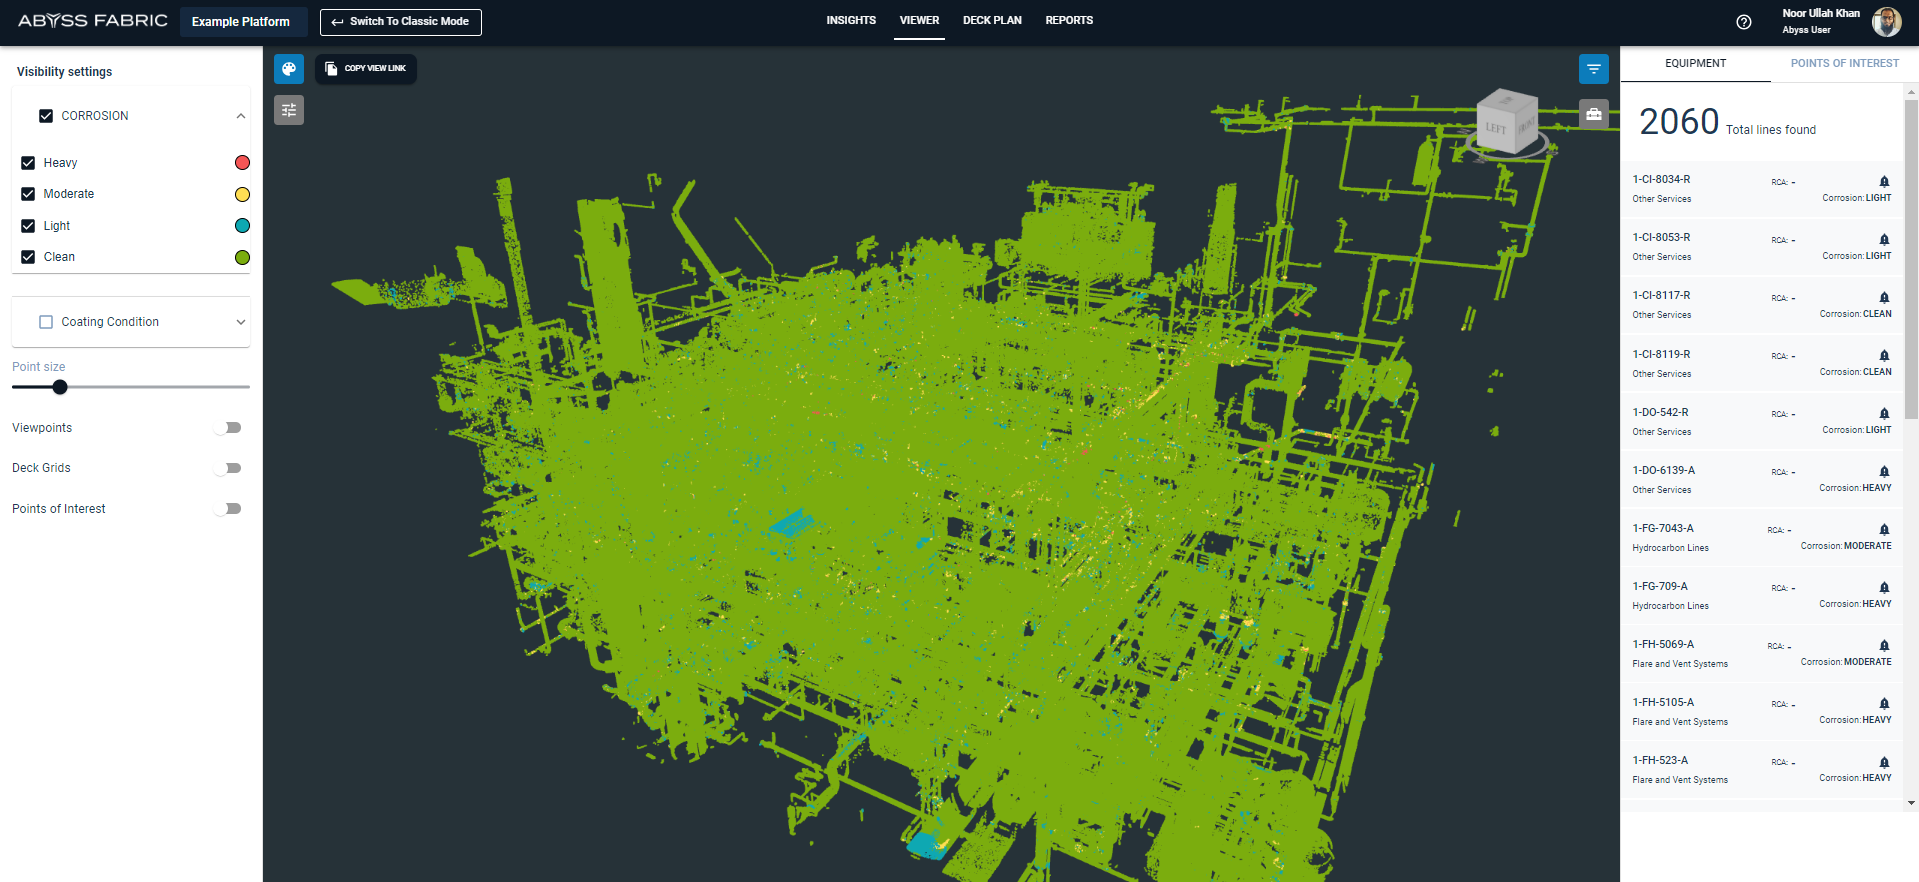
Task: Switch to the Points of Interest tab
Action: (1843, 63)
